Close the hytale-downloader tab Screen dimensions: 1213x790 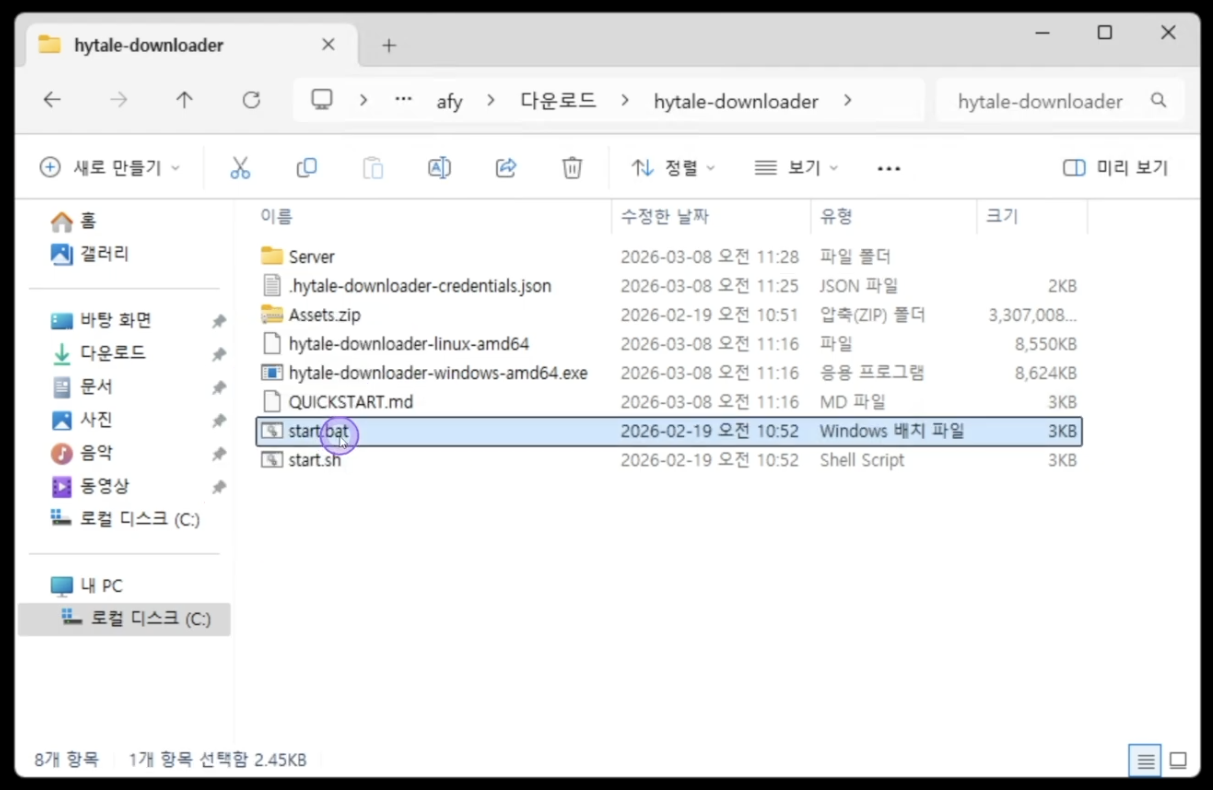point(328,45)
